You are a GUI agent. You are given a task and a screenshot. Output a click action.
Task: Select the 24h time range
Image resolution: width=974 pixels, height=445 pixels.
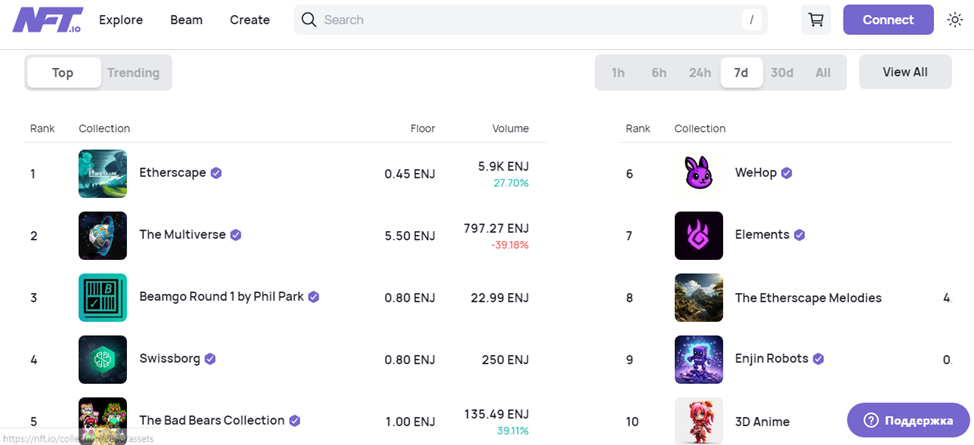(x=700, y=73)
